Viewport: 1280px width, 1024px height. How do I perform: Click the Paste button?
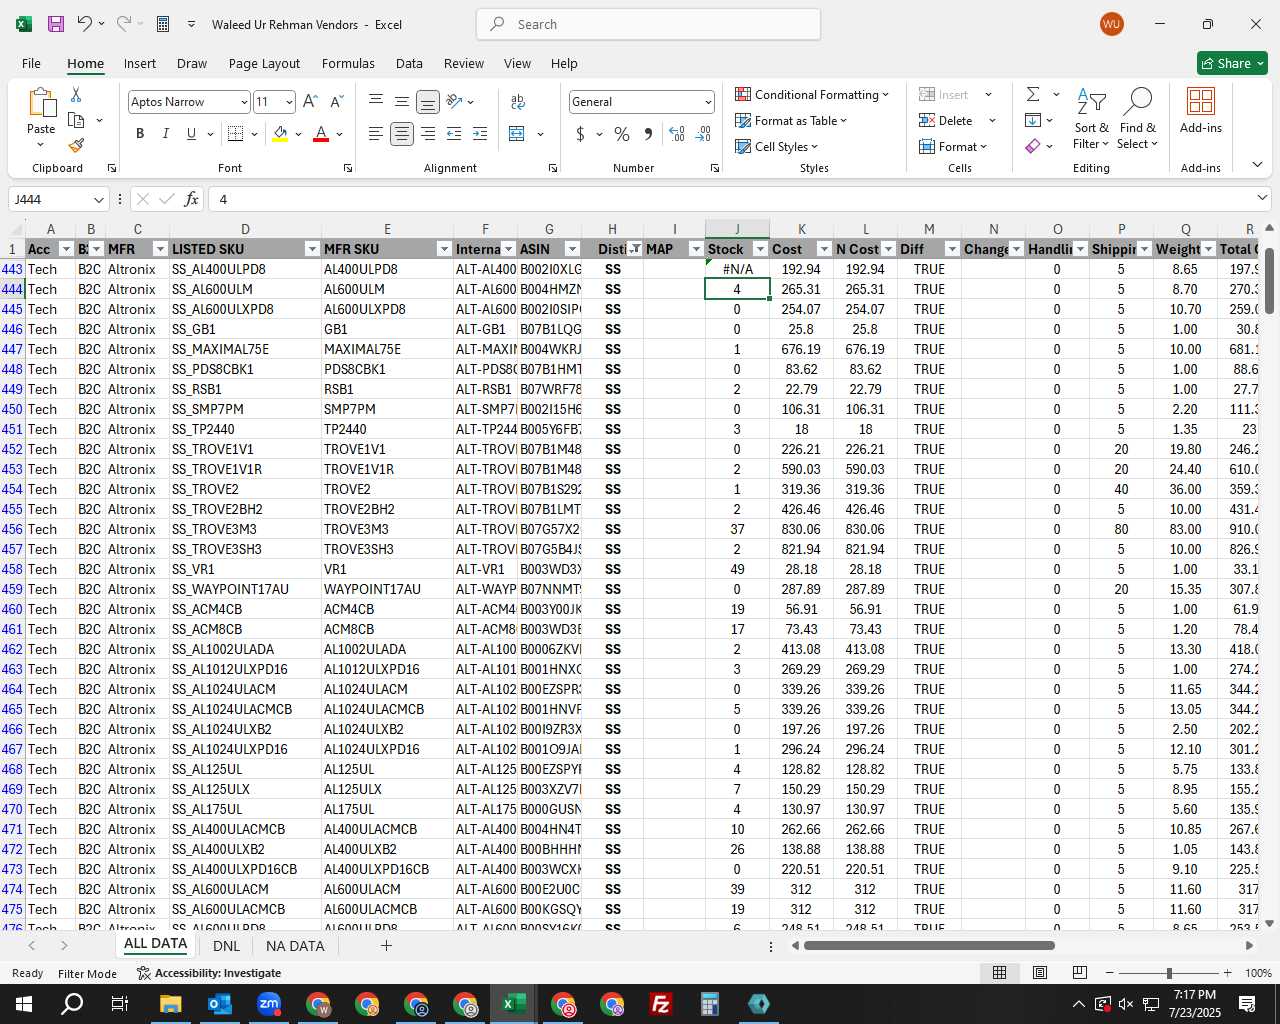tap(41, 118)
